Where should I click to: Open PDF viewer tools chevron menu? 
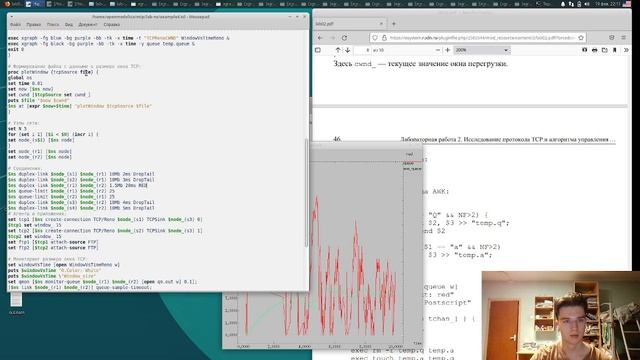tap(626, 50)
